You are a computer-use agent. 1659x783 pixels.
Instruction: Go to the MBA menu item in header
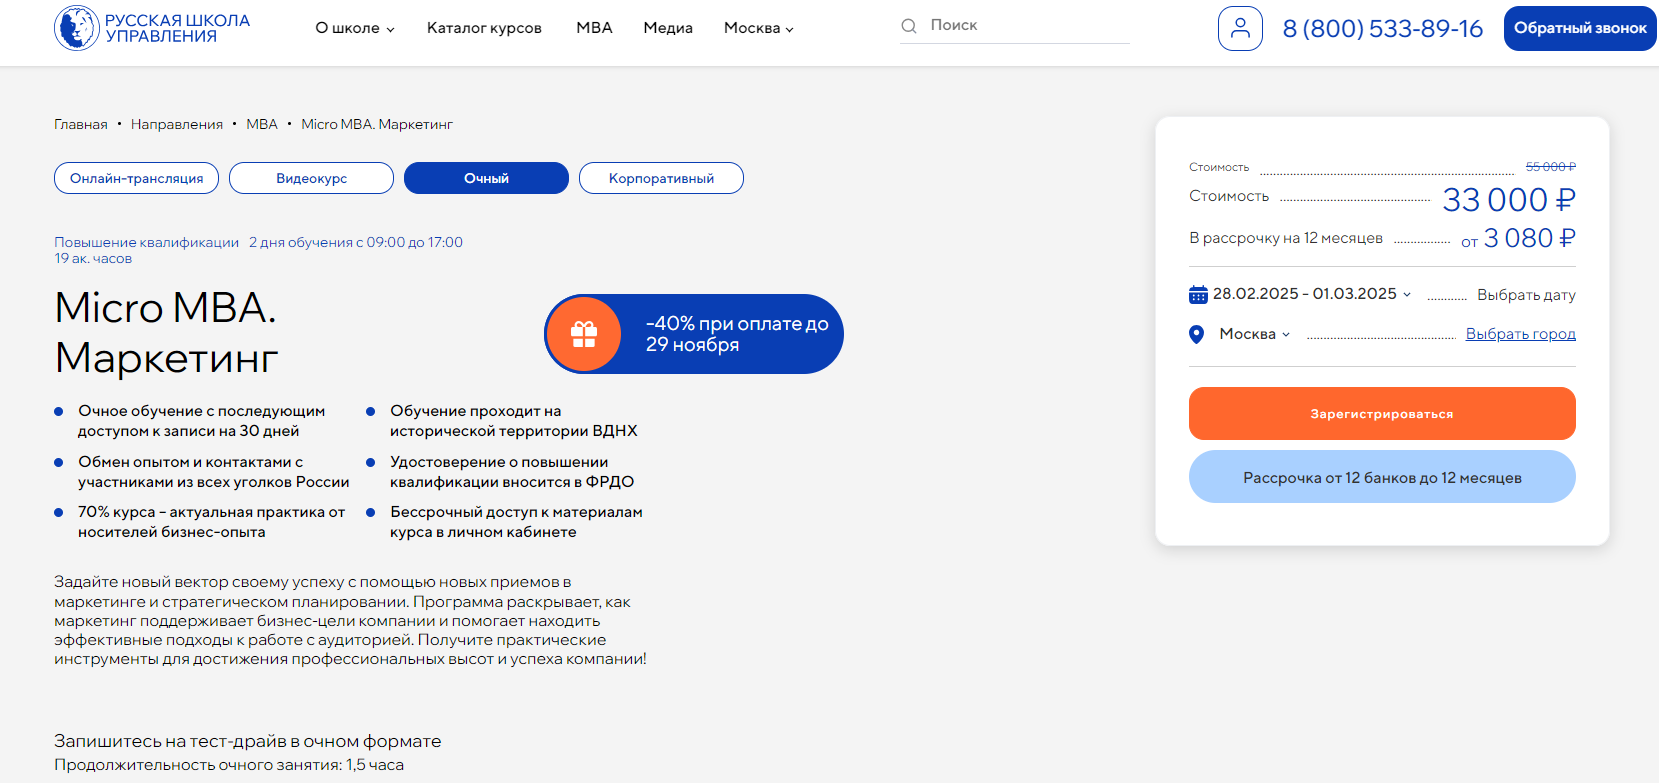[x=594, y=28]
